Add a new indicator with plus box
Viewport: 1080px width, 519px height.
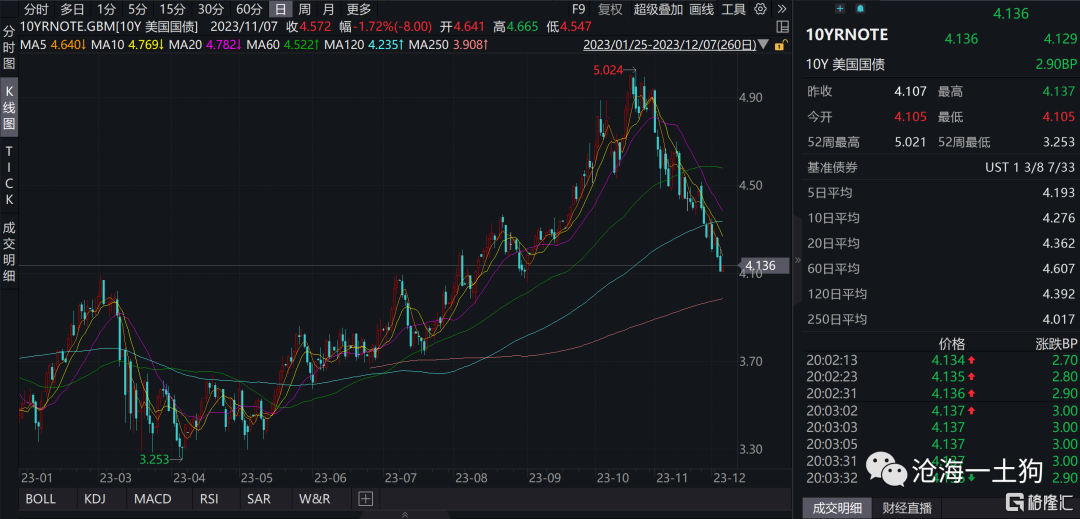click(365, 498)
